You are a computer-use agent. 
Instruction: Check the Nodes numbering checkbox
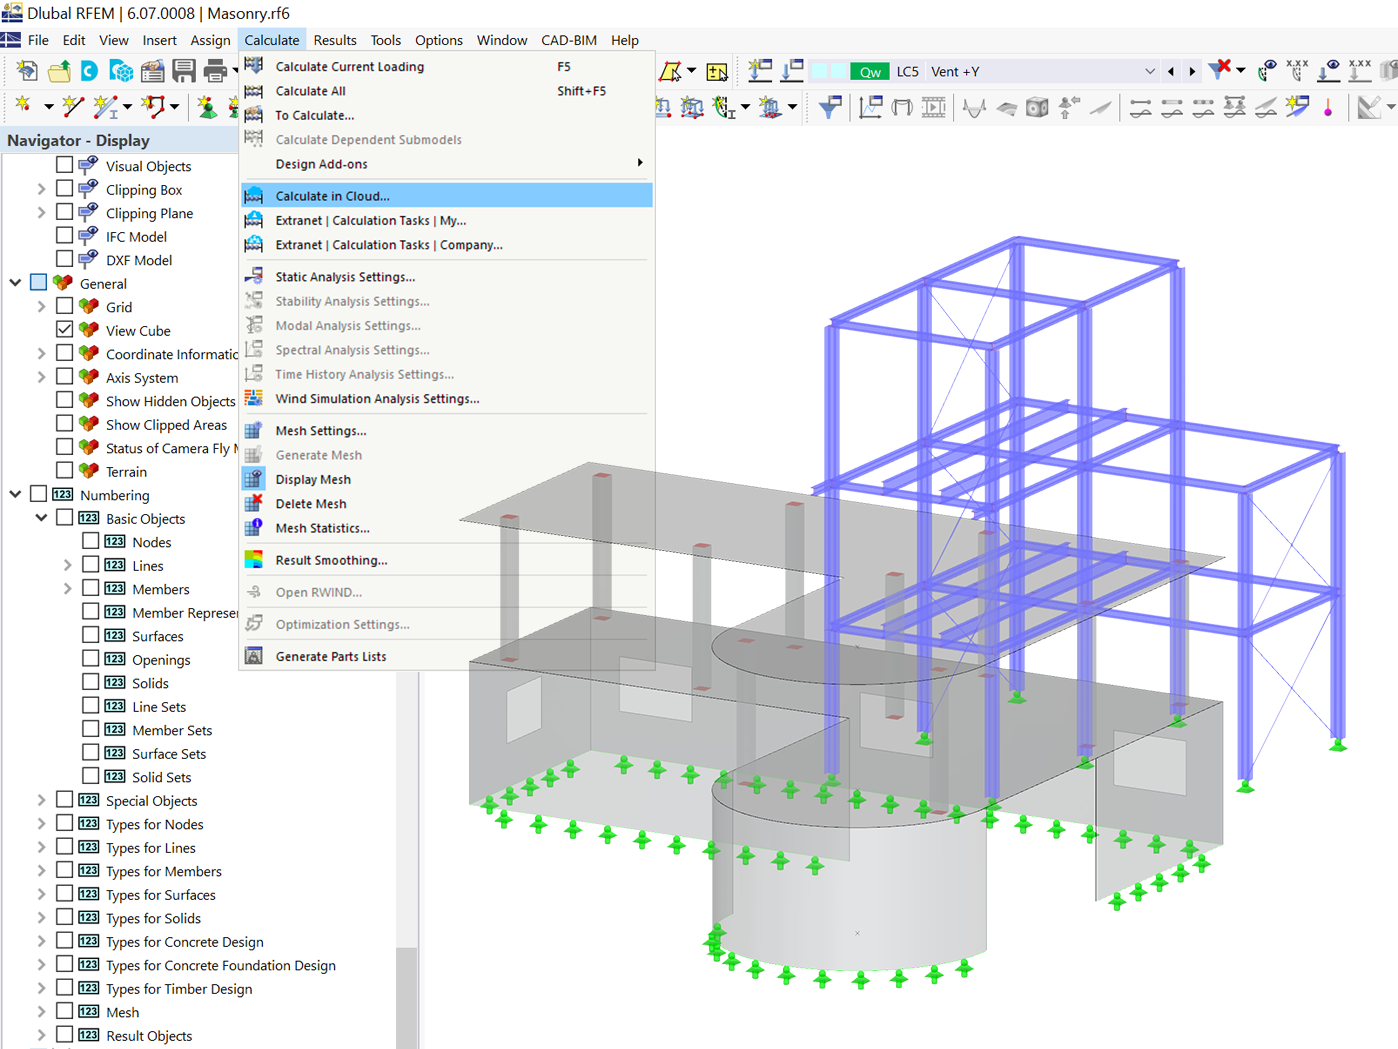pyautogui.click(x=91, y=541)
